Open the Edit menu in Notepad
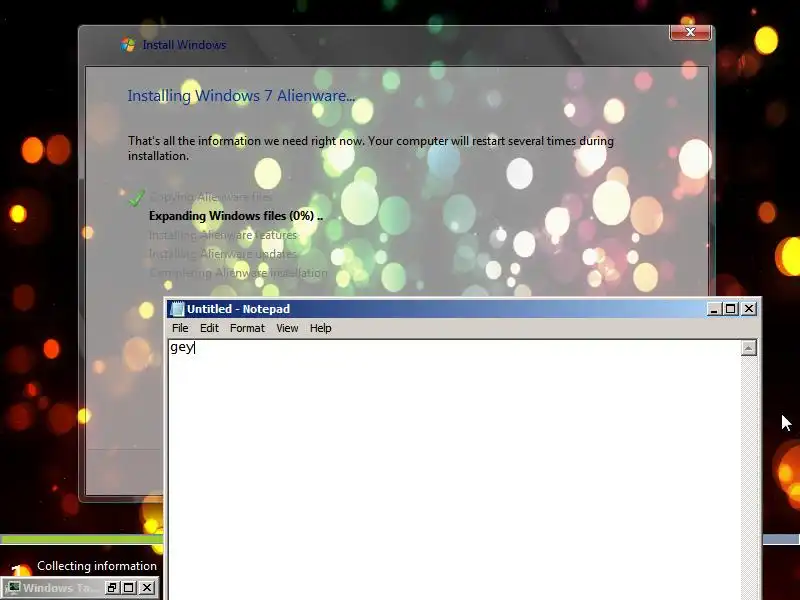 point(209,328)
